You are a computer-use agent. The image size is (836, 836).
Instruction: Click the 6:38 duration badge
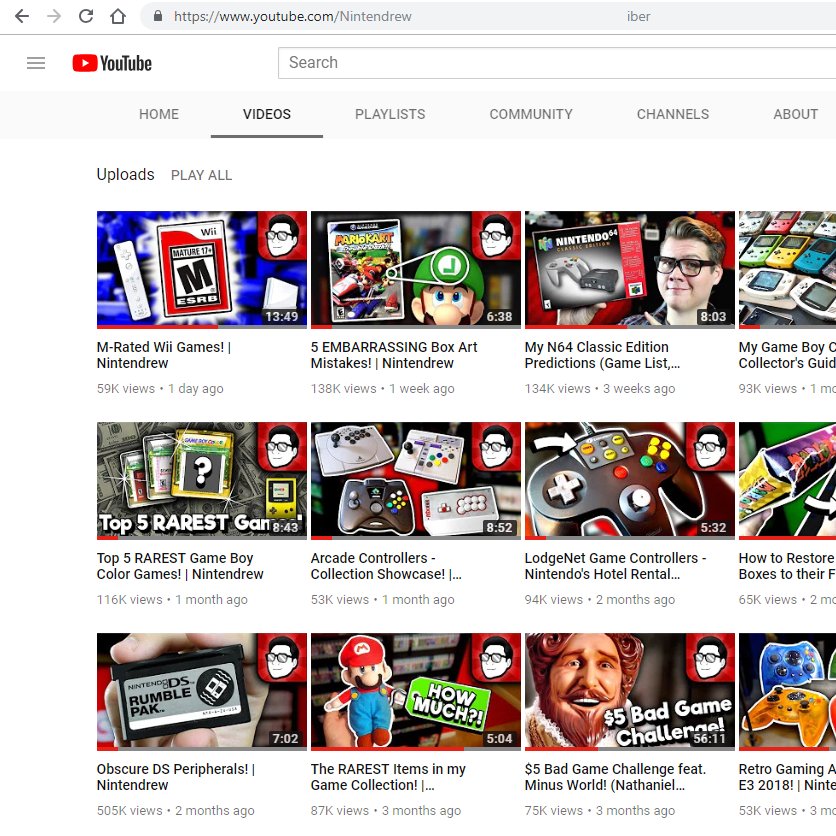coord(499,317)
